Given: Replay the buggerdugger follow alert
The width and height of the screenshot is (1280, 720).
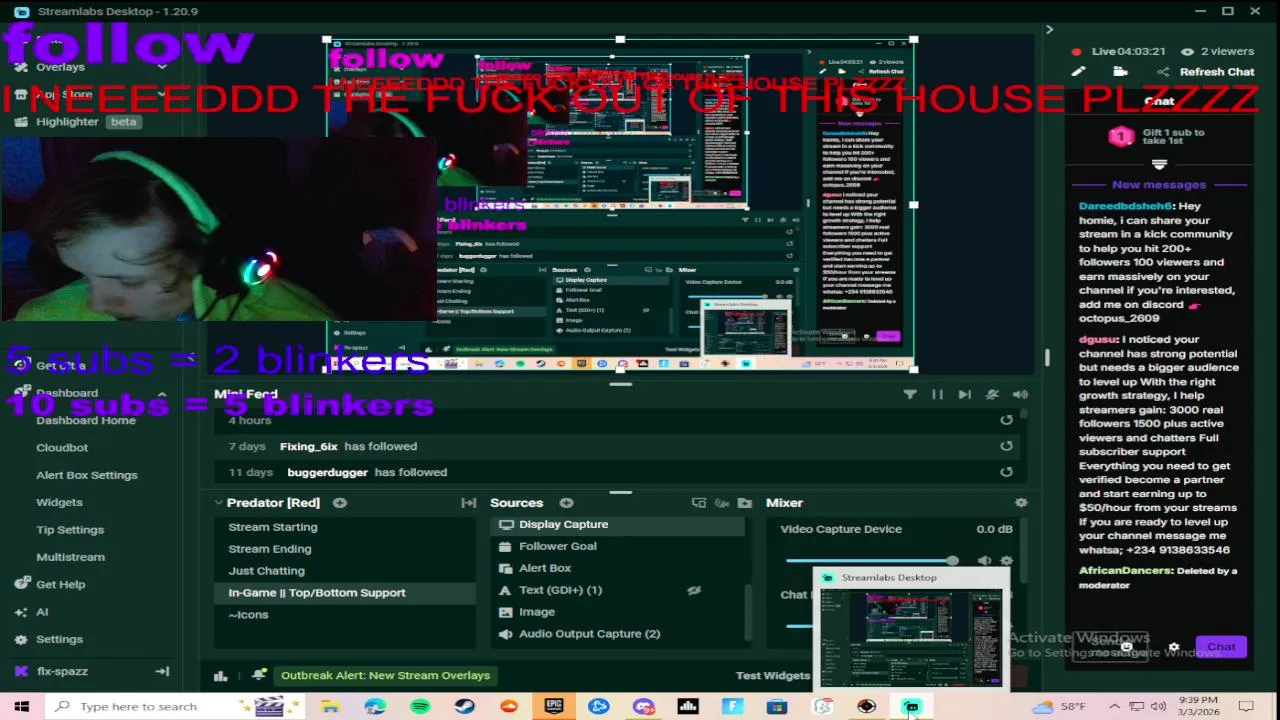Looking at the screenshot, I should 1006,472.
